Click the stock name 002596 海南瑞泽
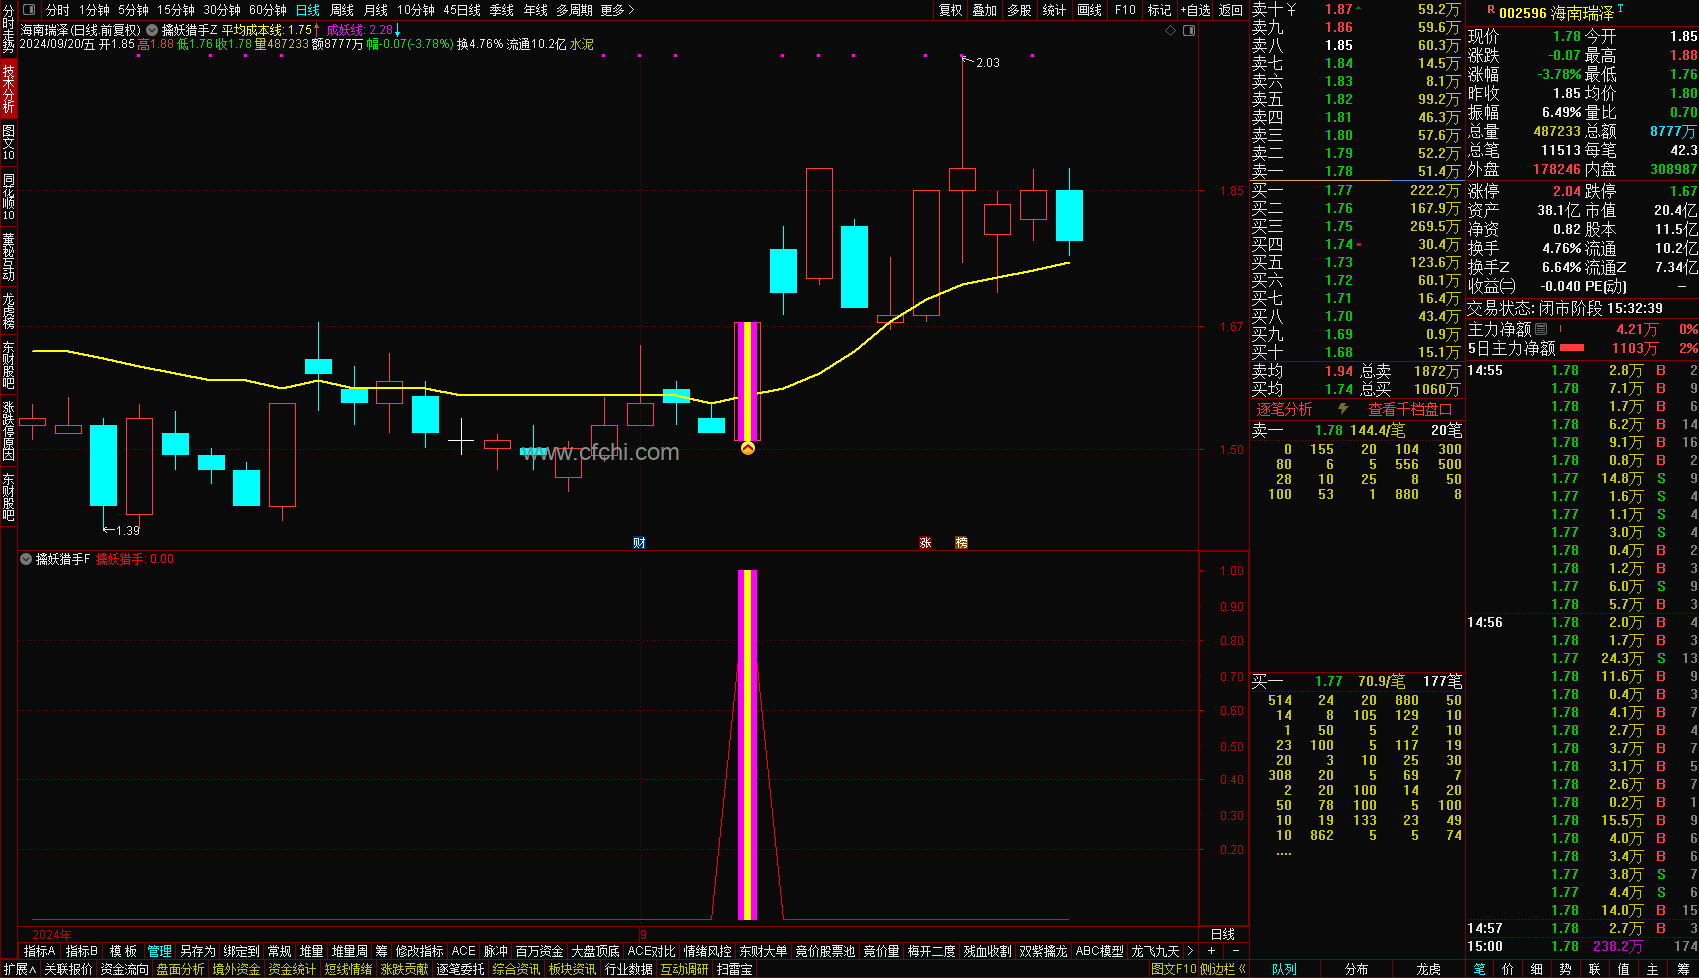 point(1556,13)
